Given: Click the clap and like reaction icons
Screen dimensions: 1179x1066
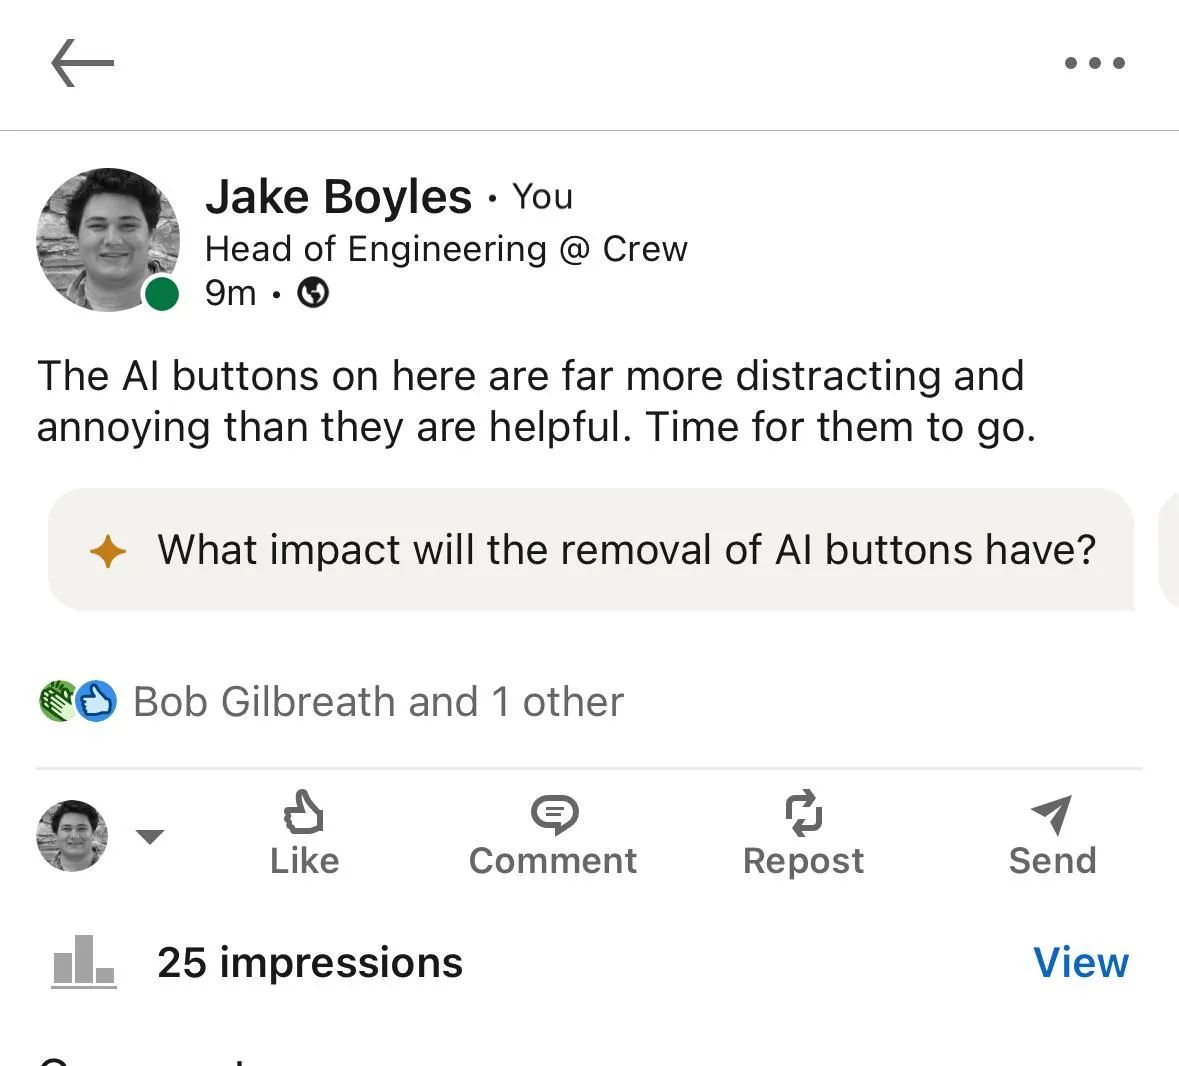Looking at the screenshot, I should 78,702.
